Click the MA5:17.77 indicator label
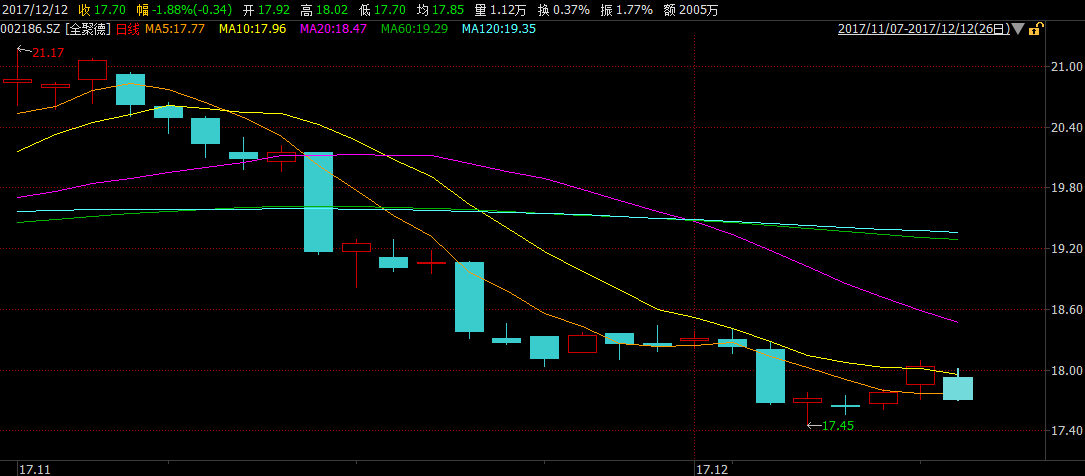Image resolution: width=1085 pixels, height=476 pixels. [174, 29]
